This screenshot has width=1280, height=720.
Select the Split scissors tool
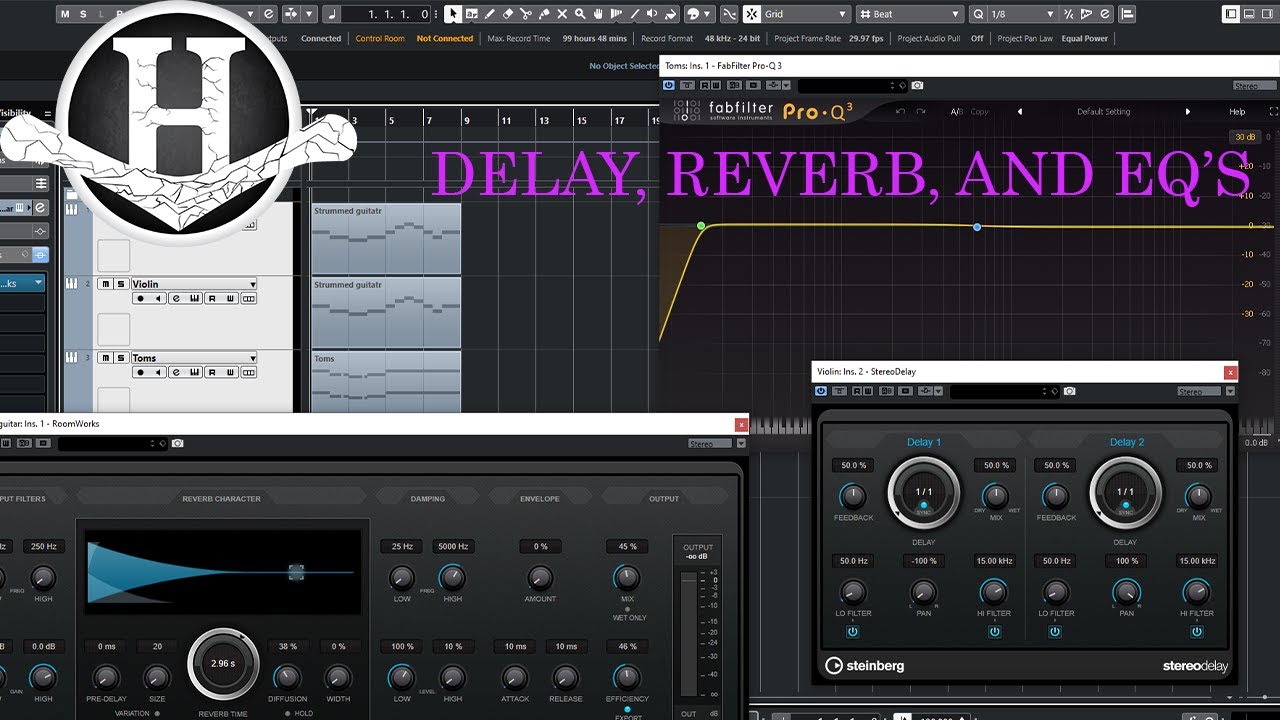coord(526,14)
